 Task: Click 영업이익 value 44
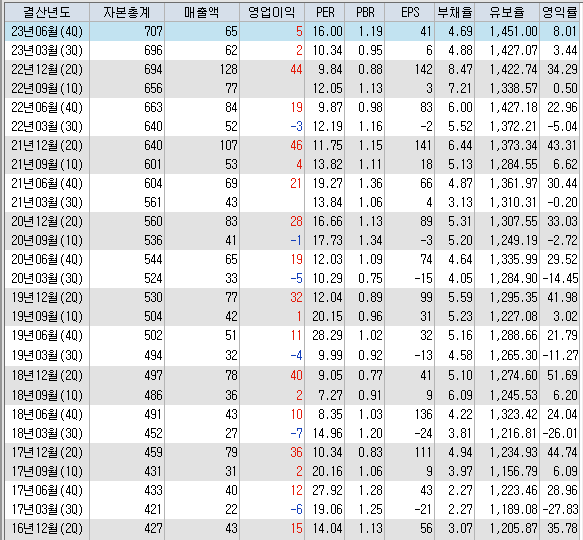(296, 69)
